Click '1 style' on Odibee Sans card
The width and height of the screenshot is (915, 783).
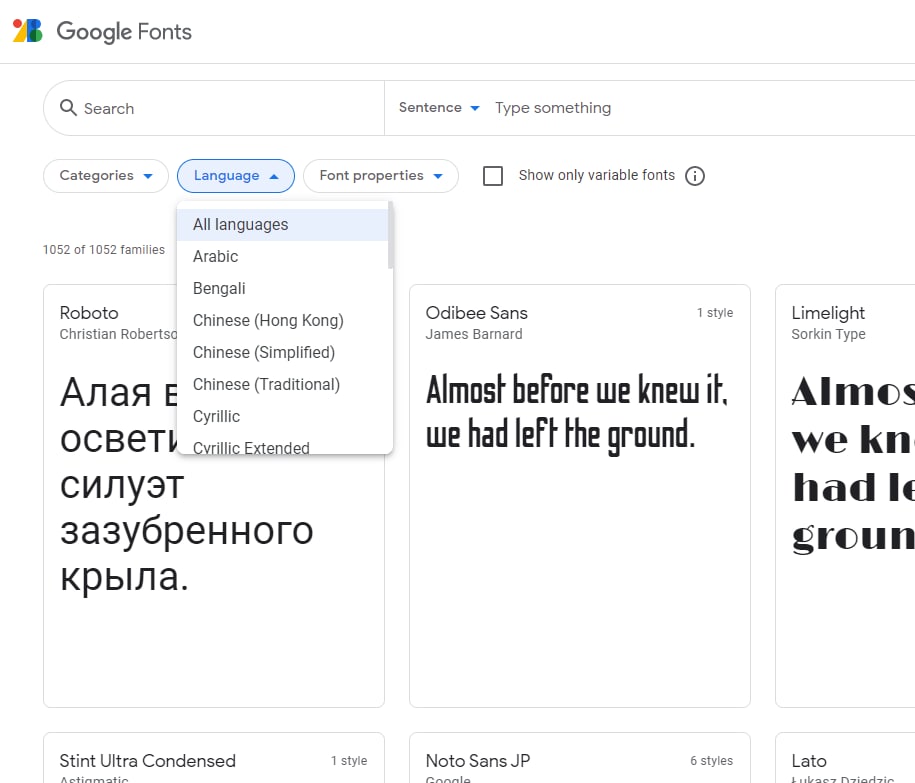(x=715, y=313)
